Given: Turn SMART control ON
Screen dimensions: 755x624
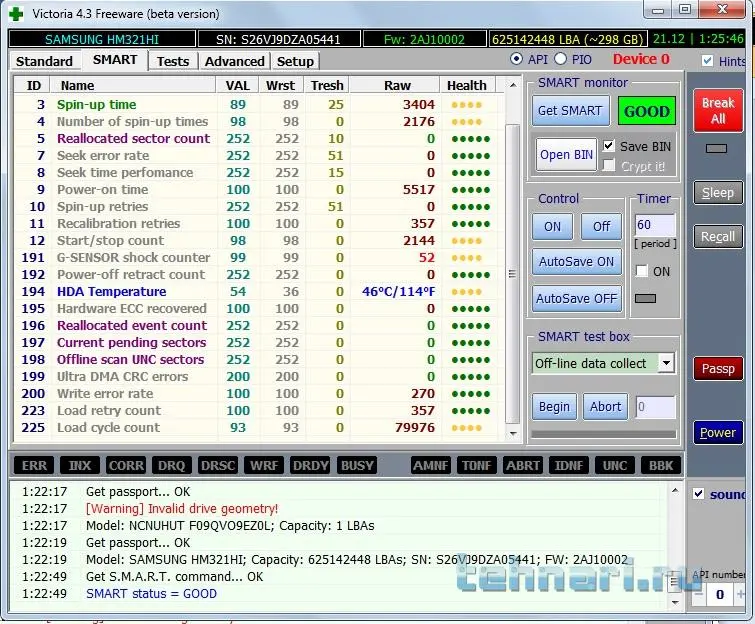Looking at the screenshot, I should 552,226.
